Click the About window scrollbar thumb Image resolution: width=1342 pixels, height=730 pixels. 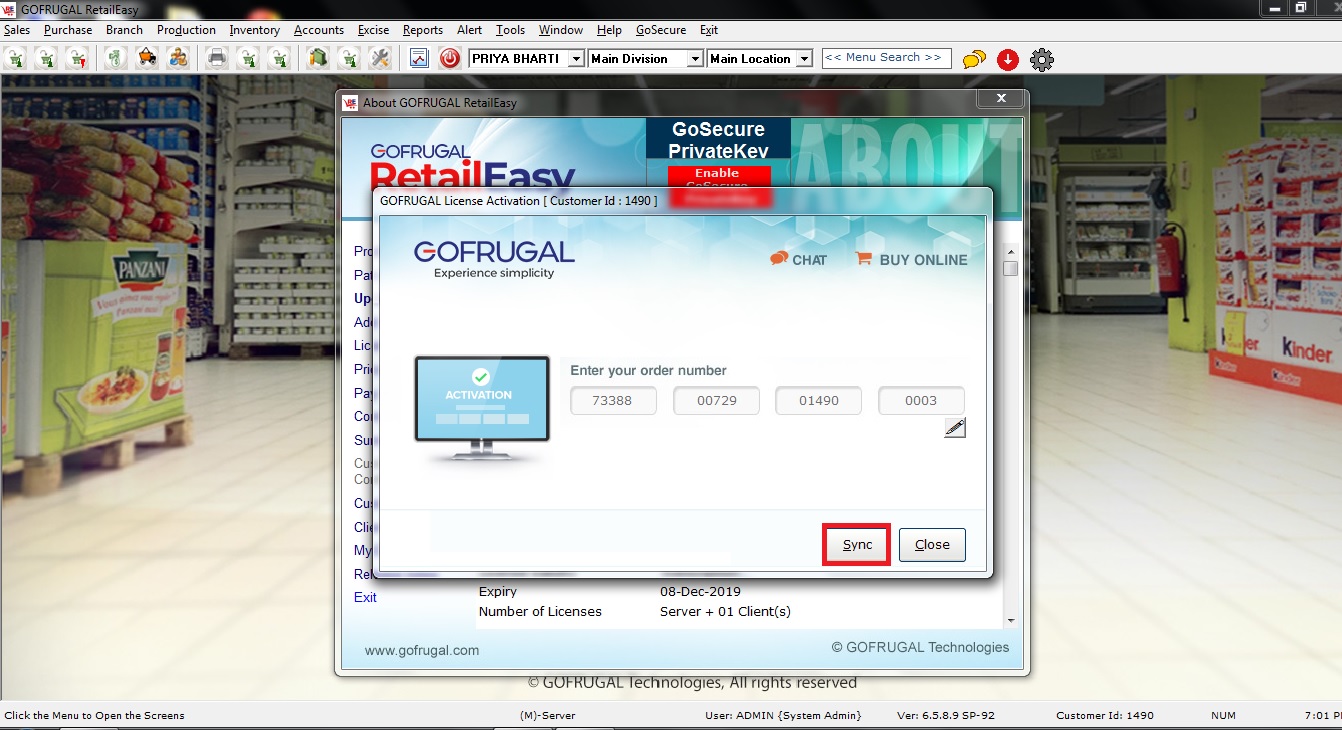pyautogui.click(x=1010, y=268)
